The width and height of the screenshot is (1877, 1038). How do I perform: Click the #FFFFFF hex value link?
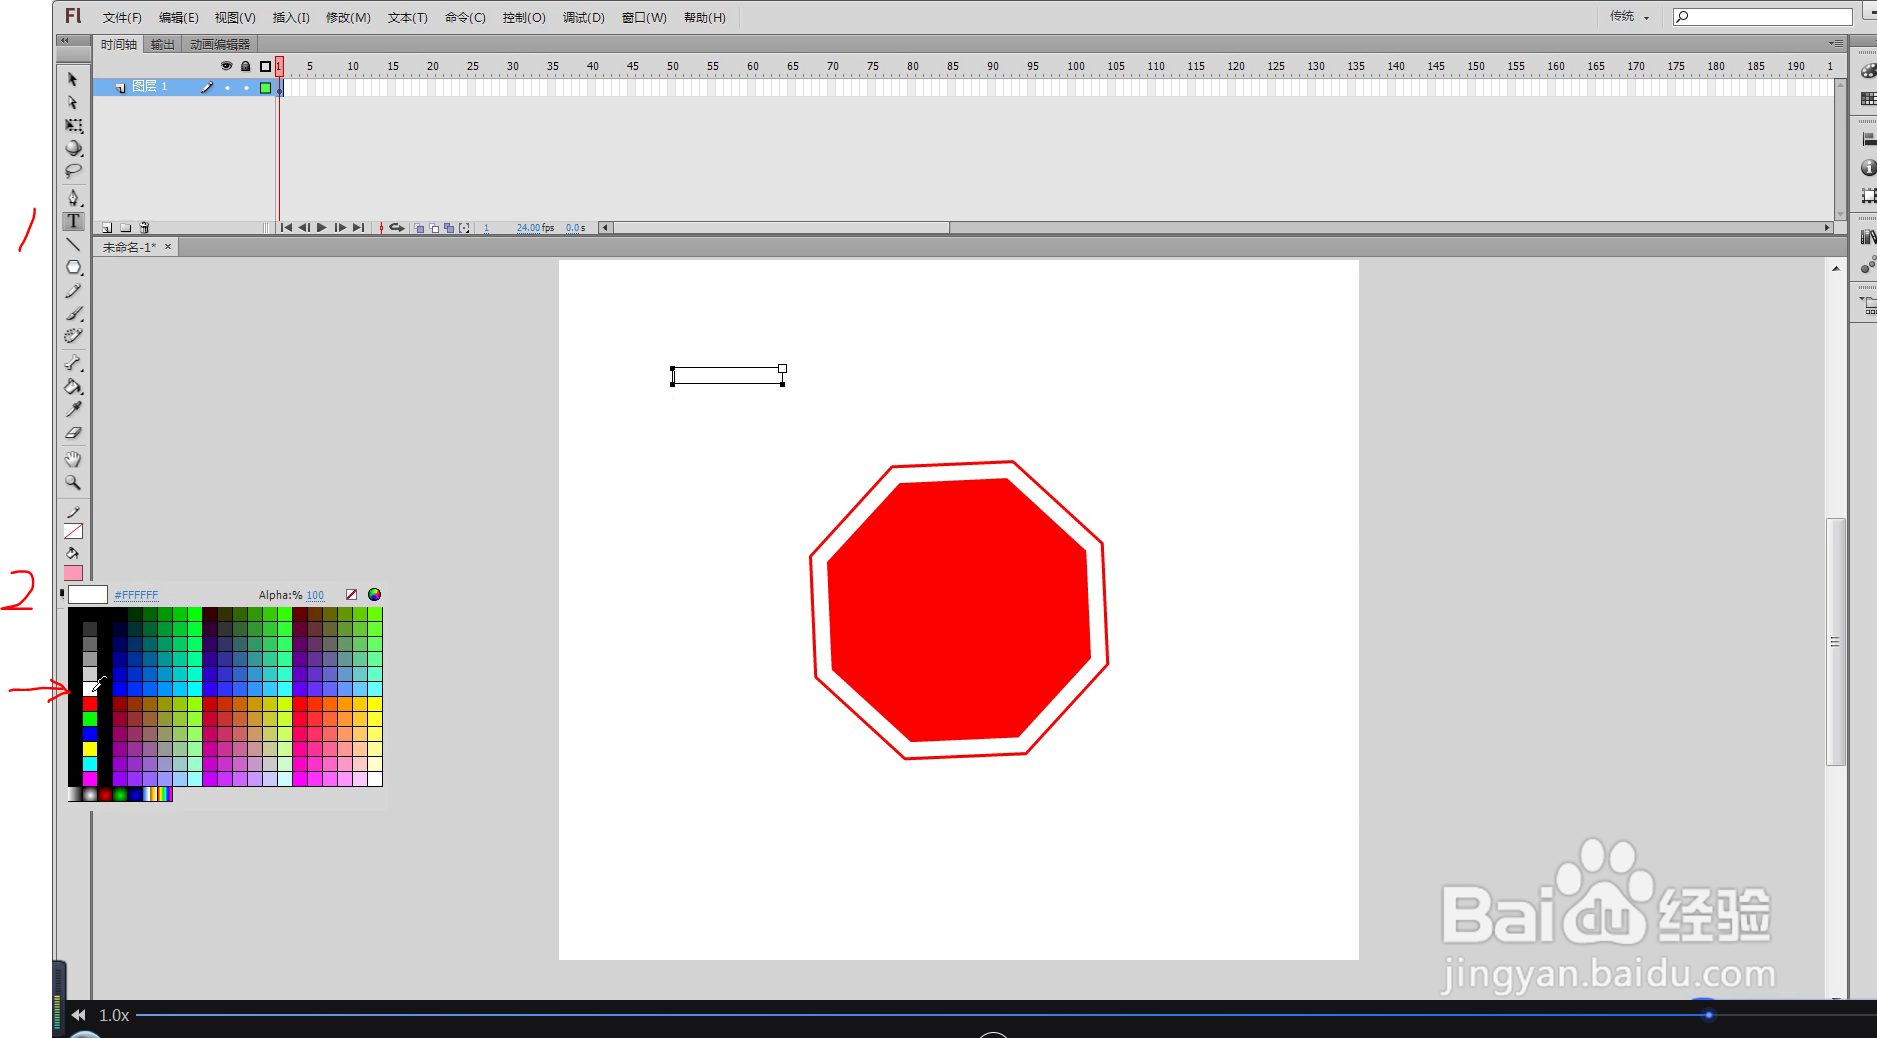point(137,594)
